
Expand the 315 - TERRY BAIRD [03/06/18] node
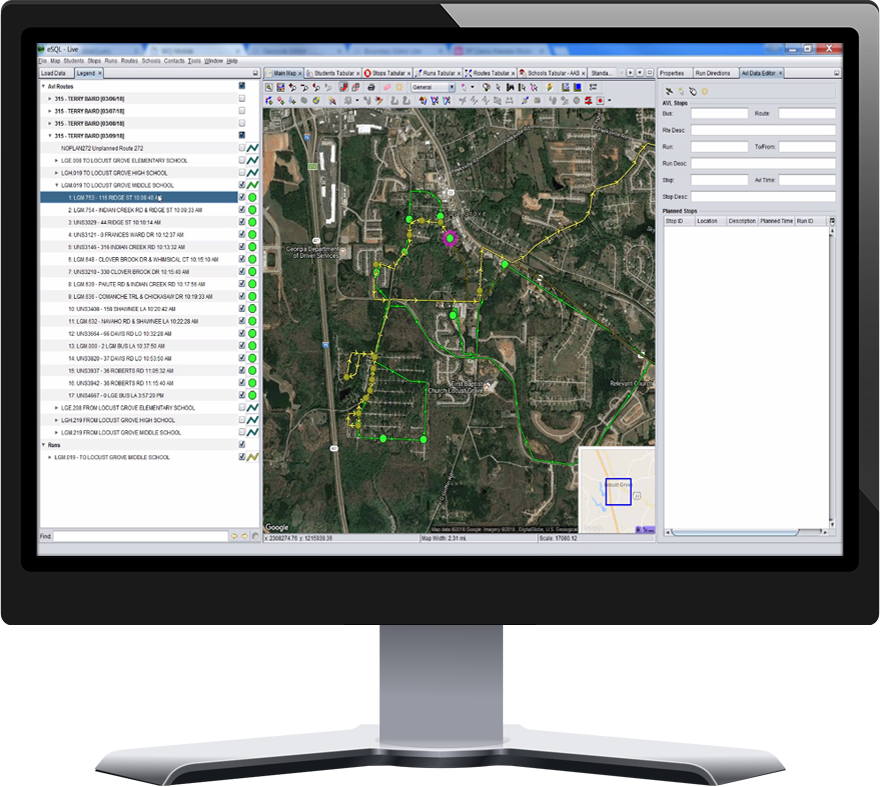pos(50,99)
